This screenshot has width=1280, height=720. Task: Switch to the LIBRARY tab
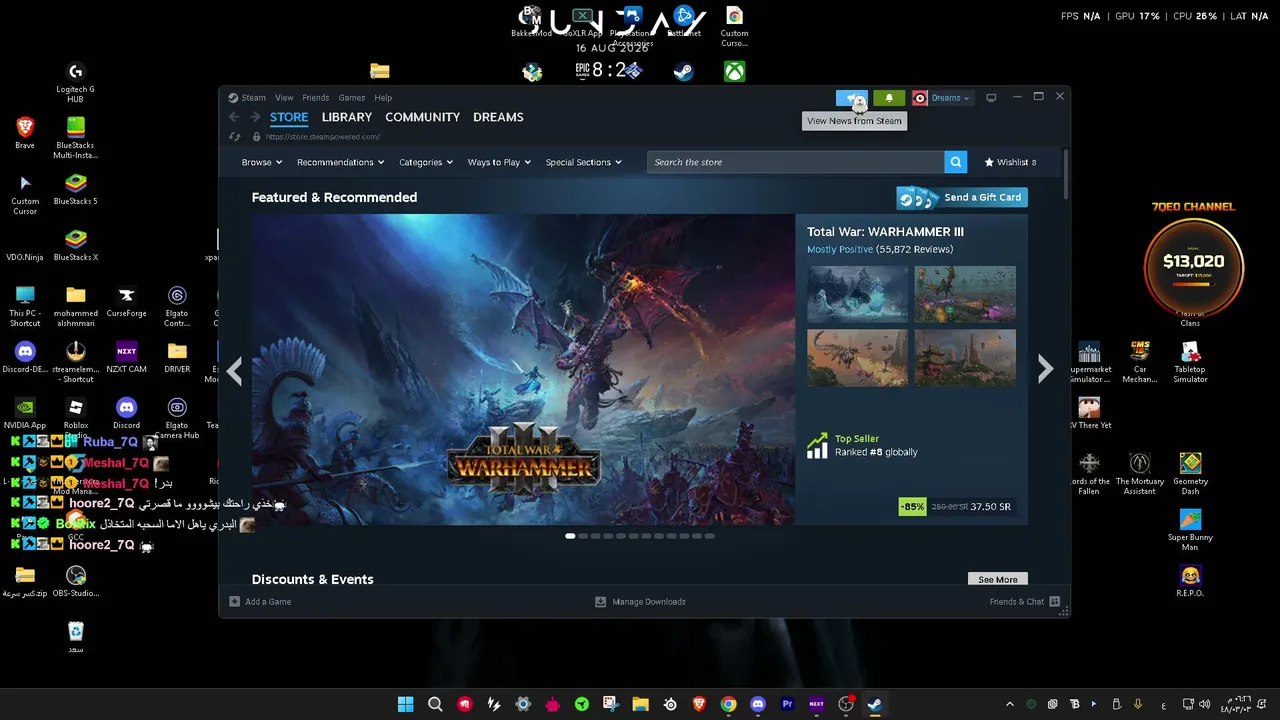(347, 117)
